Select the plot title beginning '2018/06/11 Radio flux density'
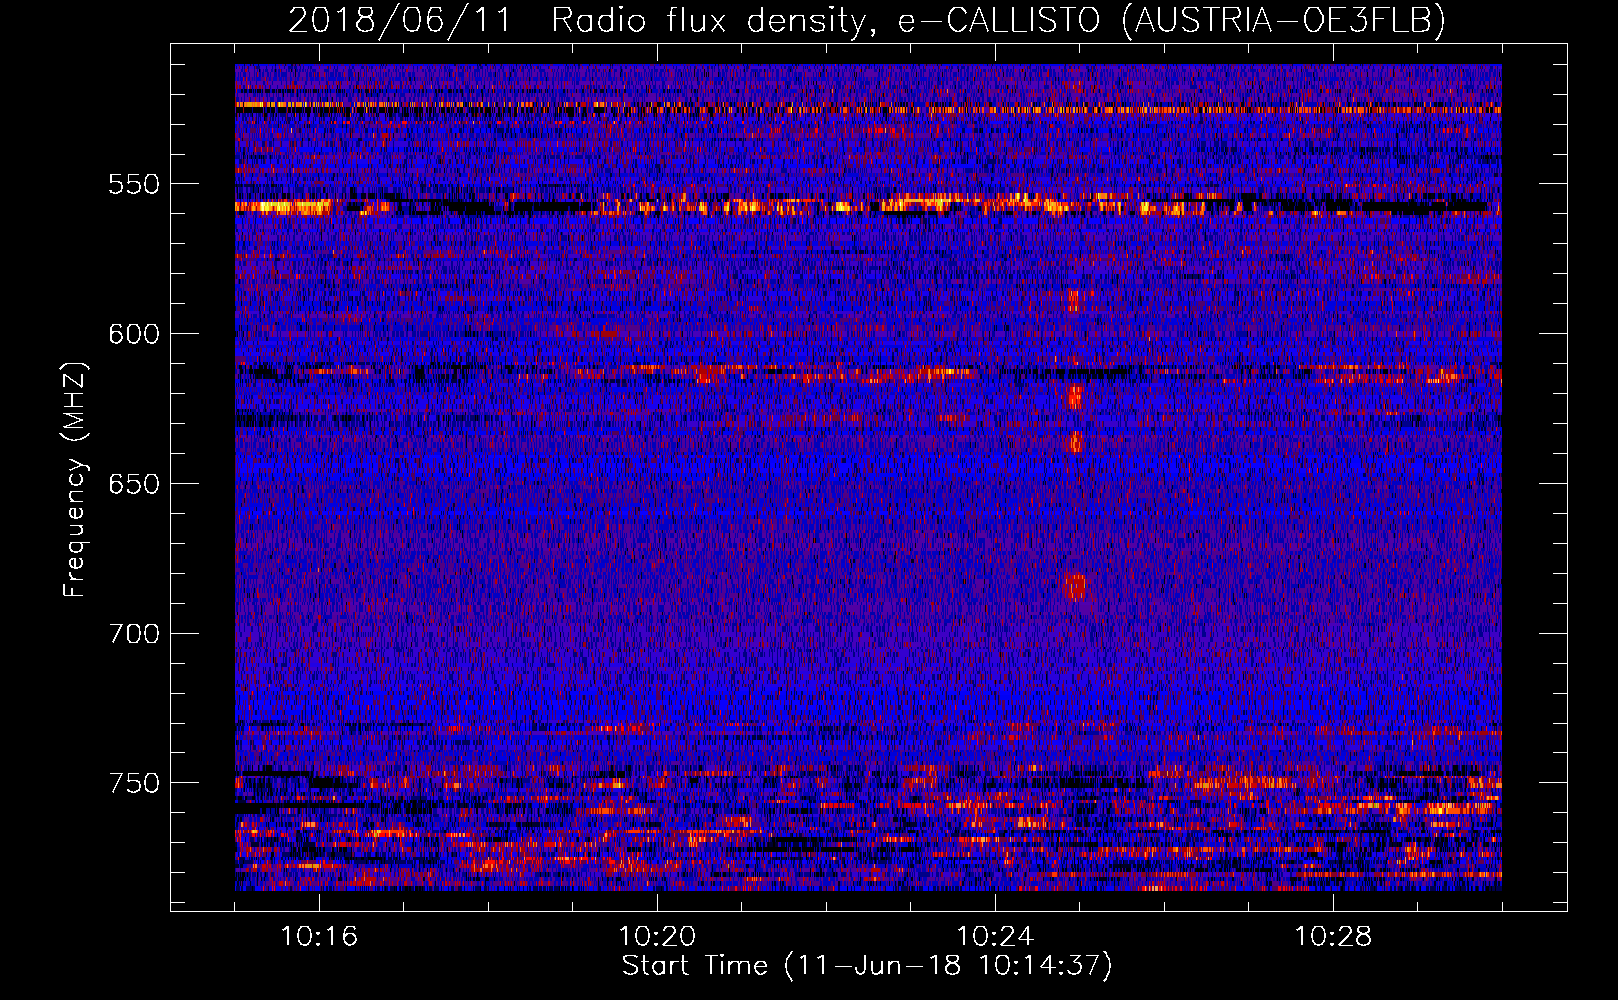 [x=867, y=20]
